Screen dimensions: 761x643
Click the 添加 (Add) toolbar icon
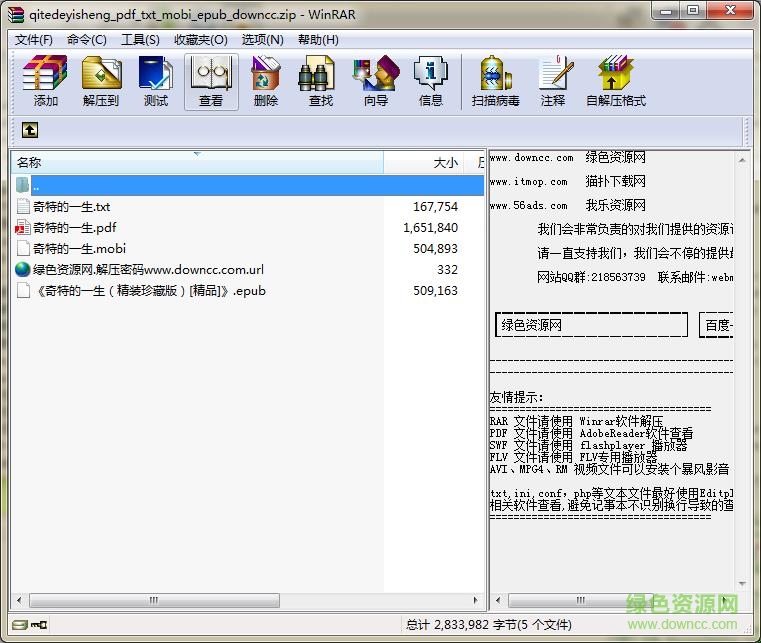pos(45,81)
